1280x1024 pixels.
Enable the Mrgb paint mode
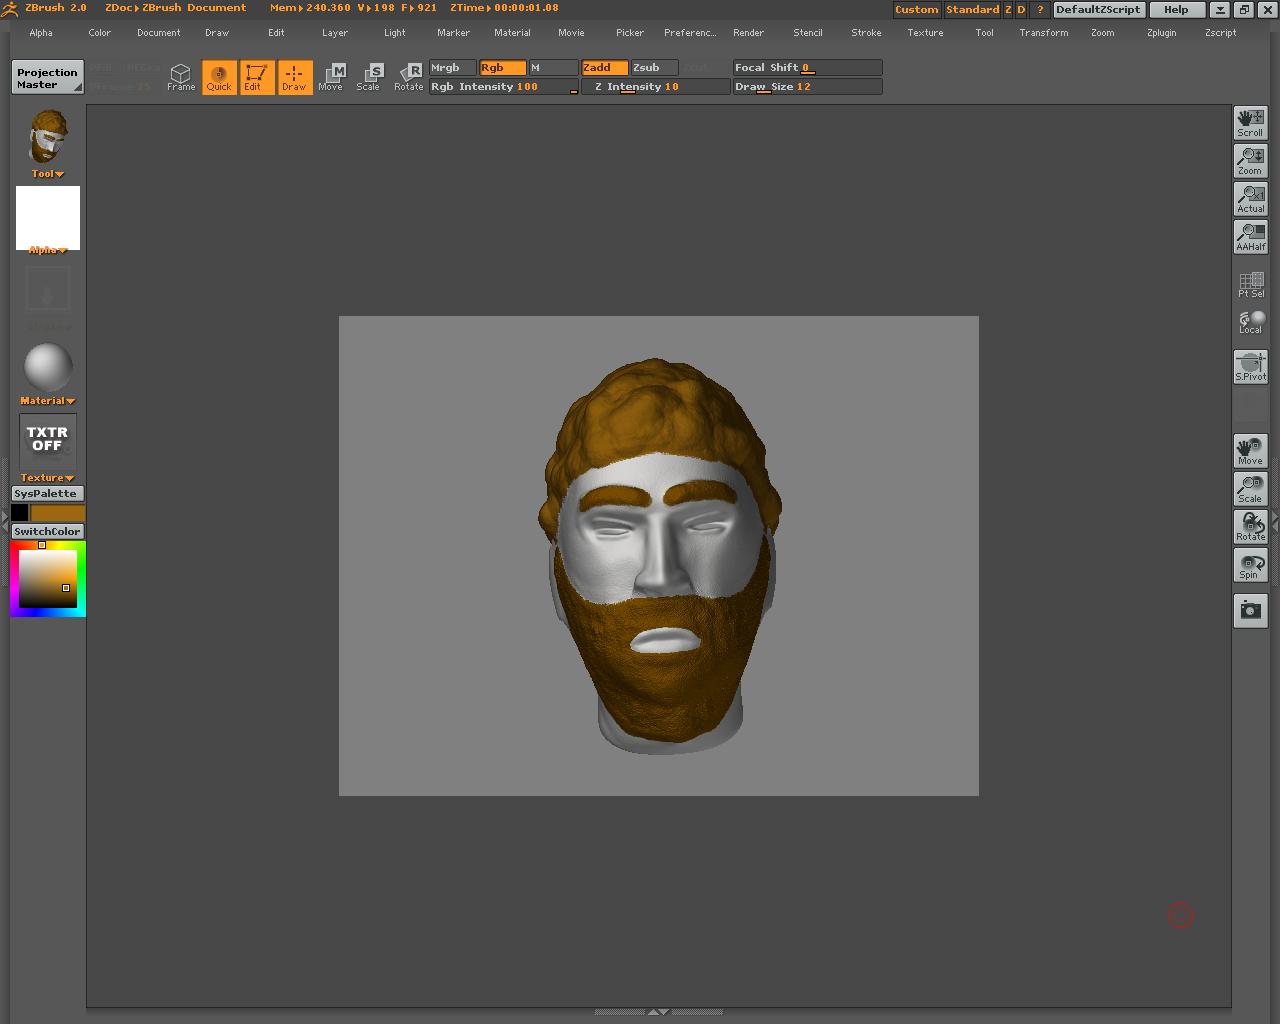pyautogui.click(x=452, y=68)
